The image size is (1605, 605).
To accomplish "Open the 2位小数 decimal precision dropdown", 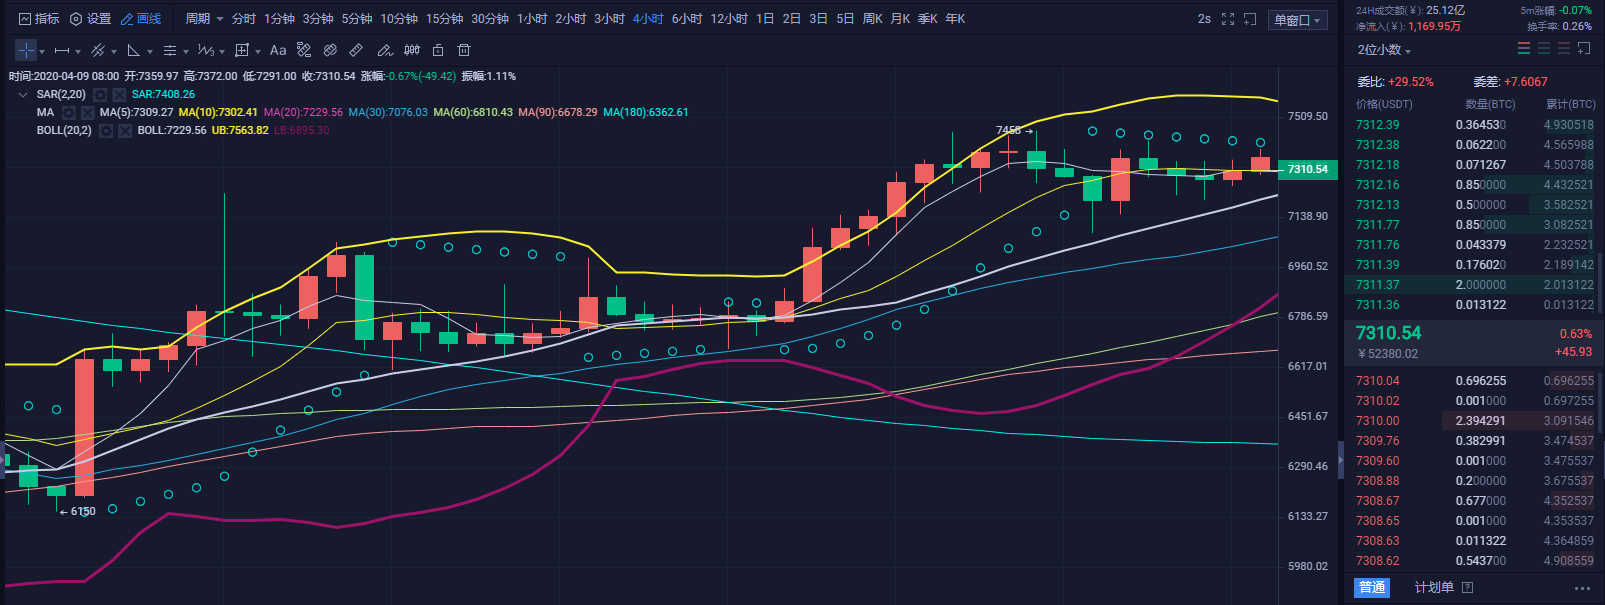I will pyautogui.click(x=1384, y=50).
